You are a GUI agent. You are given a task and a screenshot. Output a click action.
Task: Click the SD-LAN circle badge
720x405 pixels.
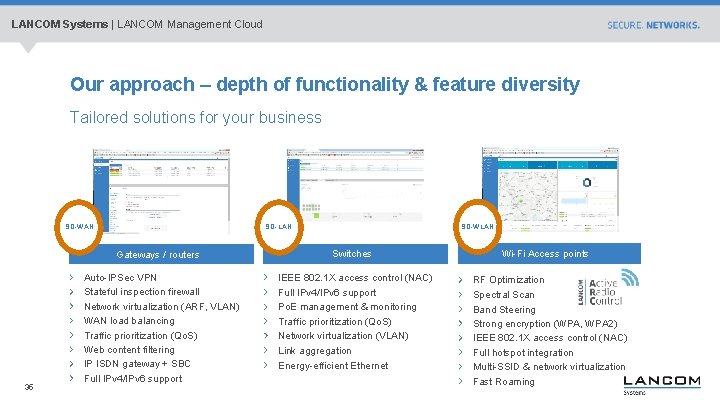(279, 227)
